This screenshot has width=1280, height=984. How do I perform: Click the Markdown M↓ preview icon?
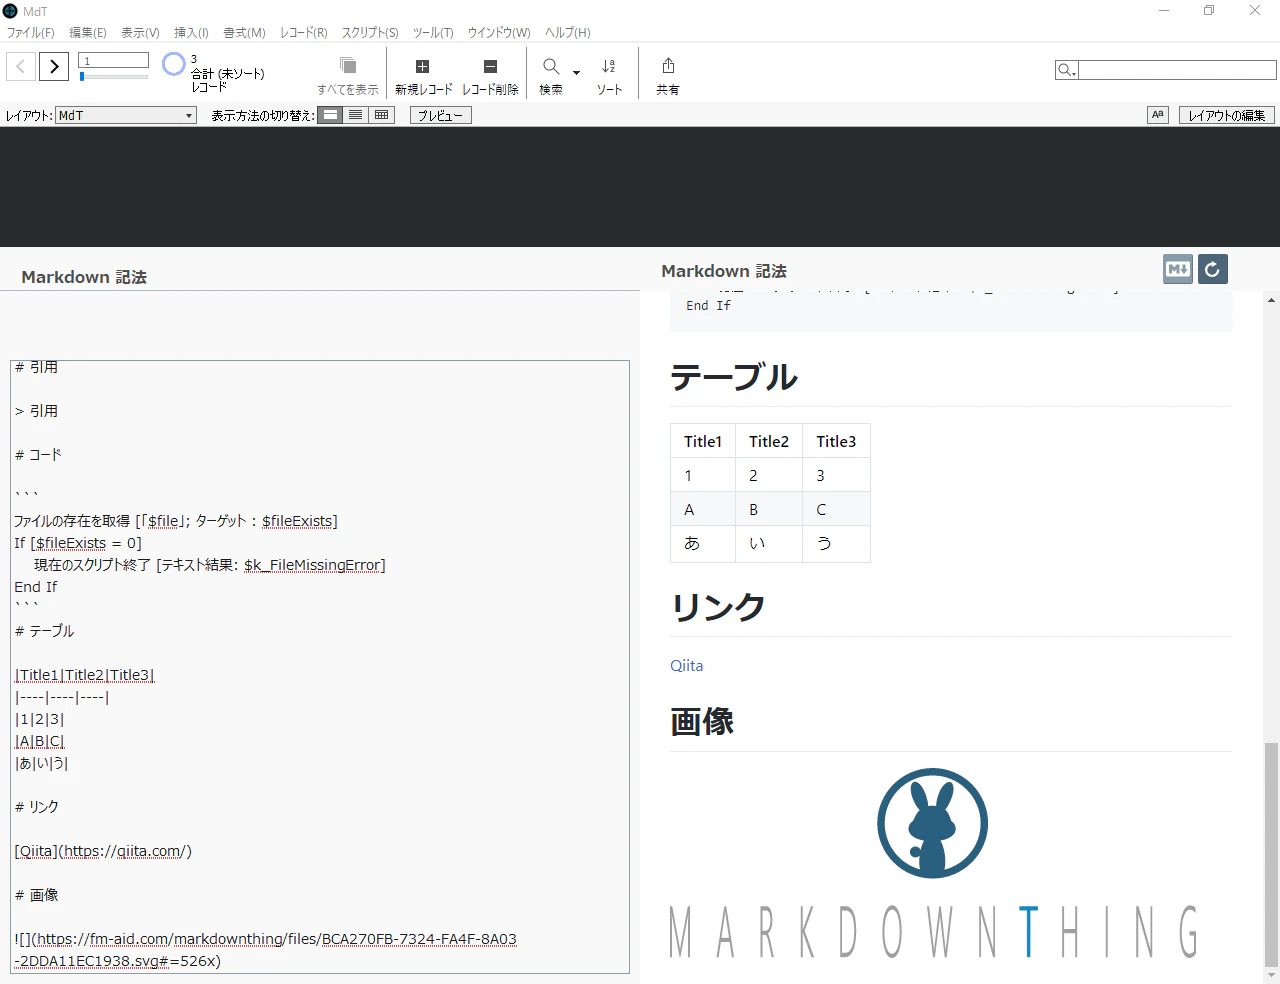coord(1178,269)
